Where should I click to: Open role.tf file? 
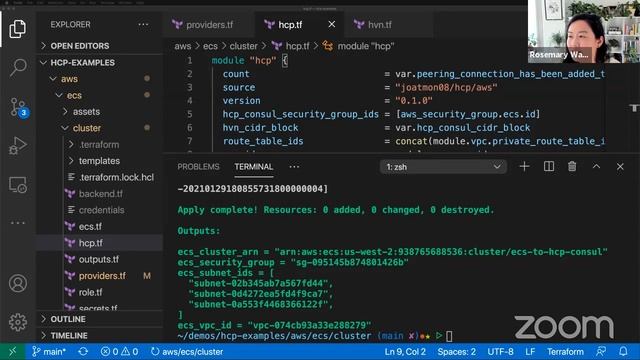click(x=100, y=292)
